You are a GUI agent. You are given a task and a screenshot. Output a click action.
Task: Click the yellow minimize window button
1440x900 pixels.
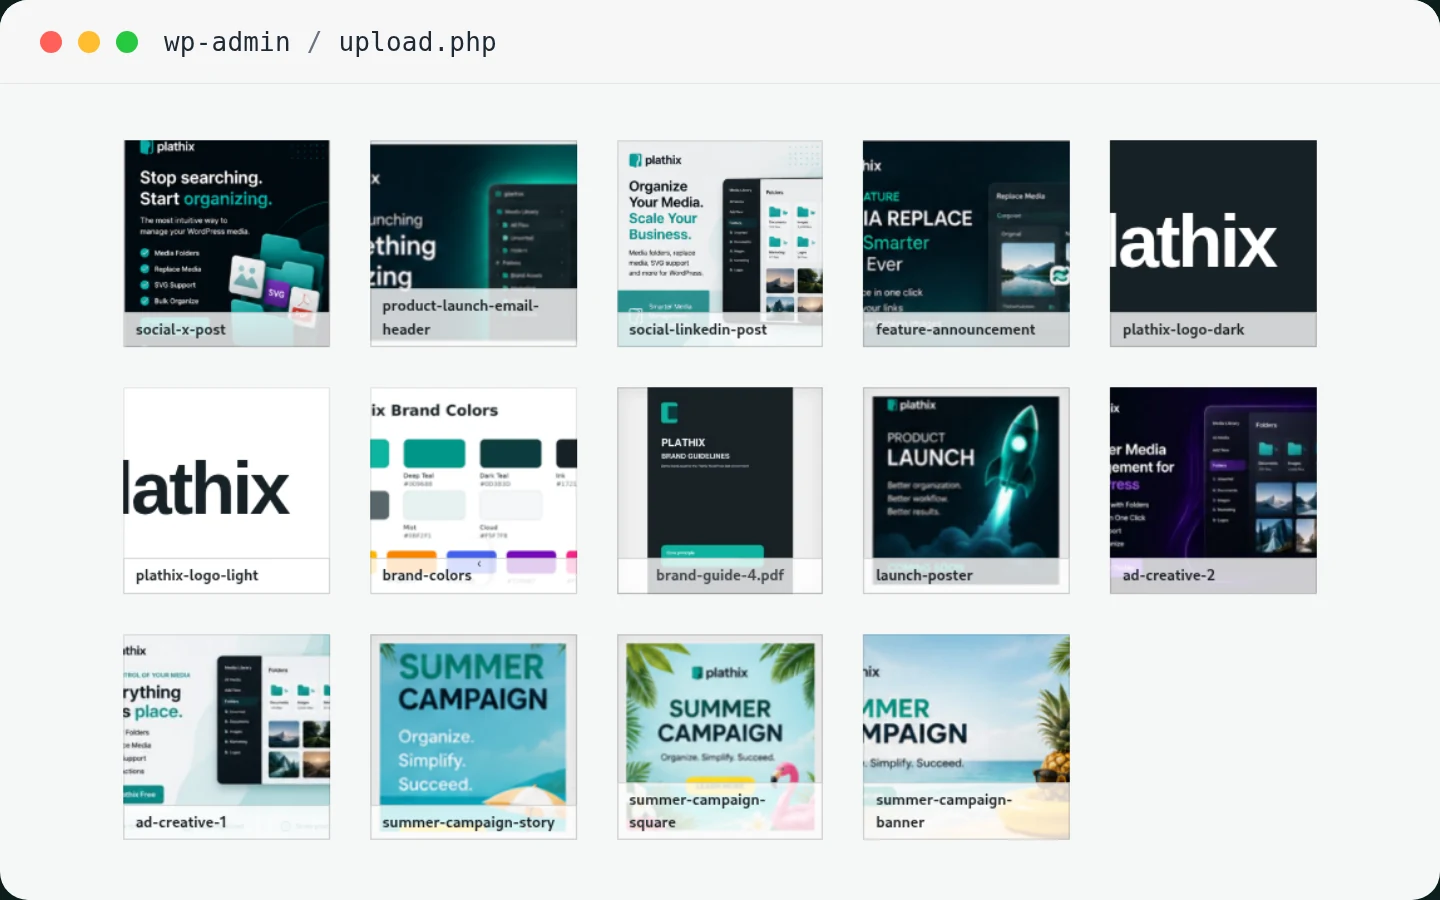(x=89, y=42)
